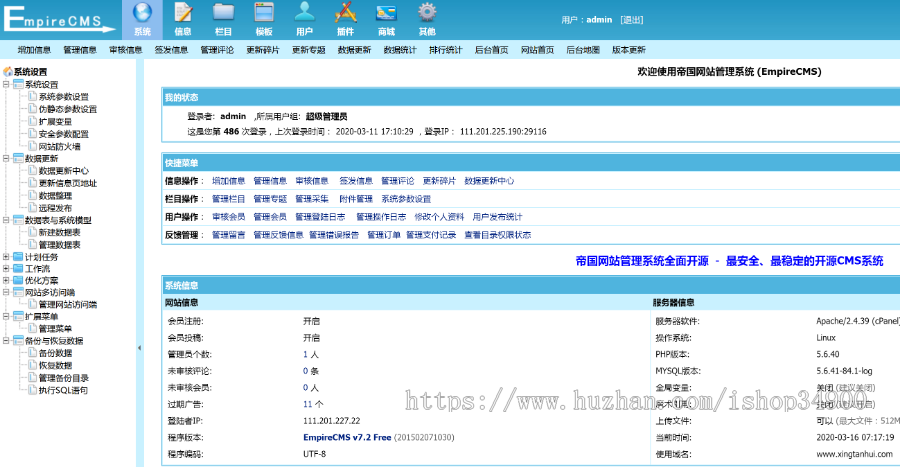Collapse the 网站多访问端 tree folder
Screen dimensions: 900x467
pos(6,292)
